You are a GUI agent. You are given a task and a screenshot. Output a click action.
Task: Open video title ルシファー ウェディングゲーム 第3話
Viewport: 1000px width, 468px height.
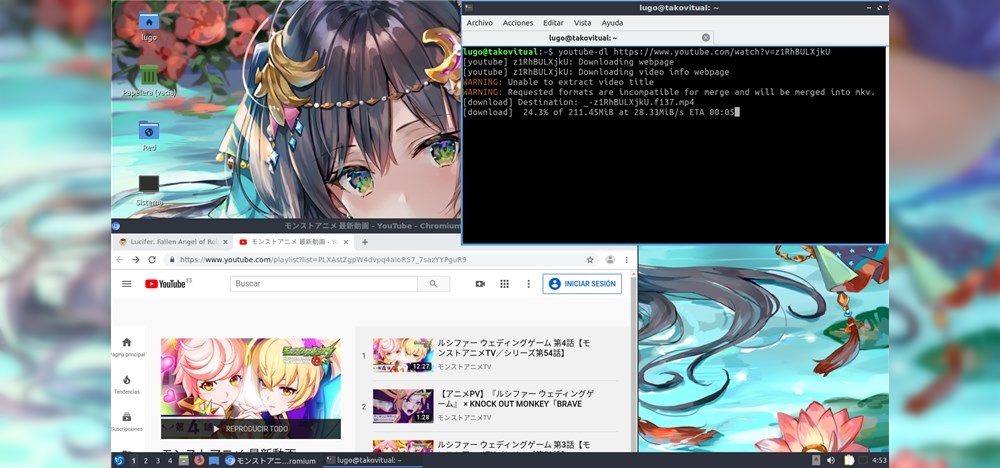point(514,445)
